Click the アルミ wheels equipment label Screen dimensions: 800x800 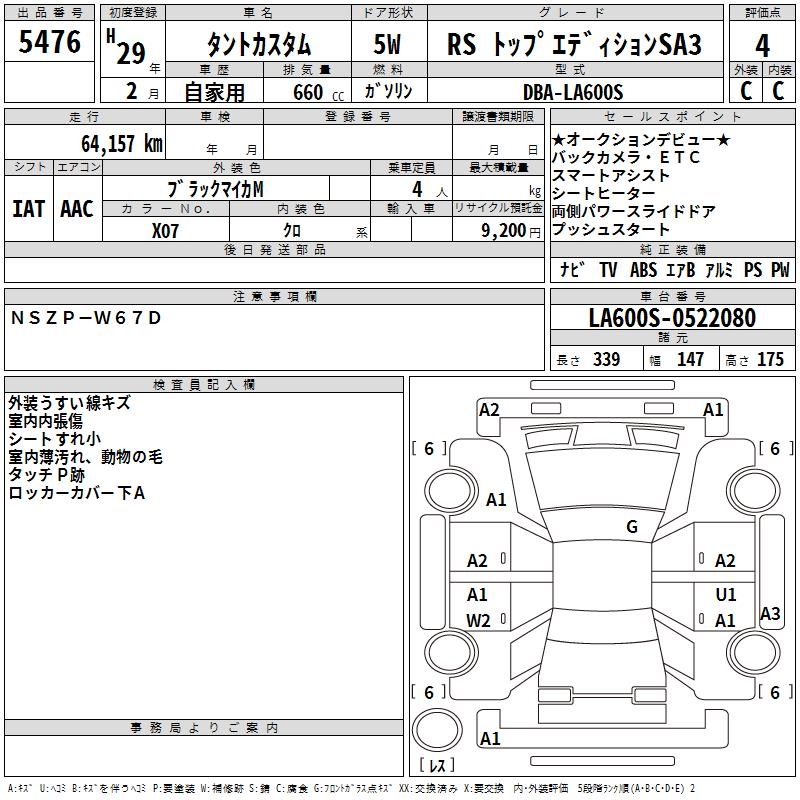click(718, 270)
